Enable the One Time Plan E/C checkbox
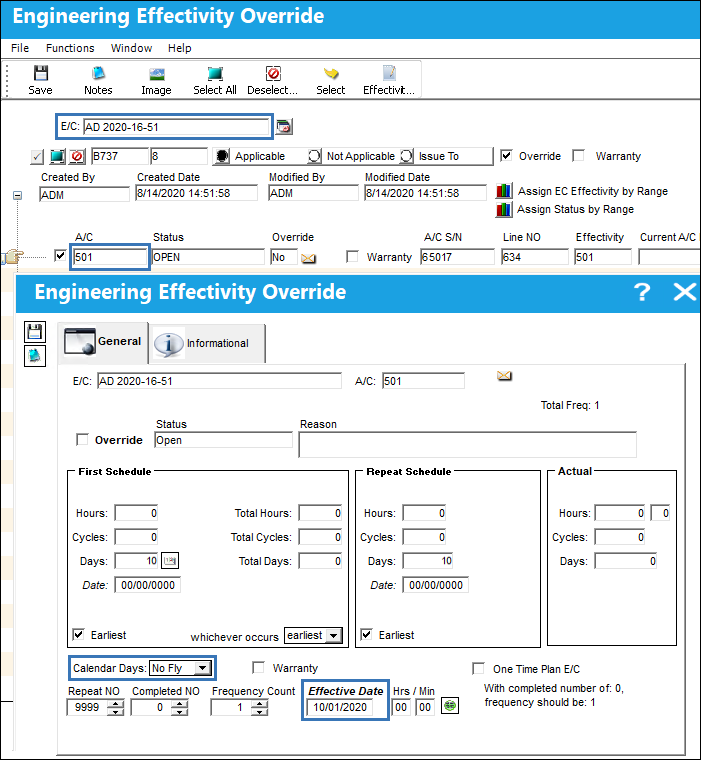 478,669
